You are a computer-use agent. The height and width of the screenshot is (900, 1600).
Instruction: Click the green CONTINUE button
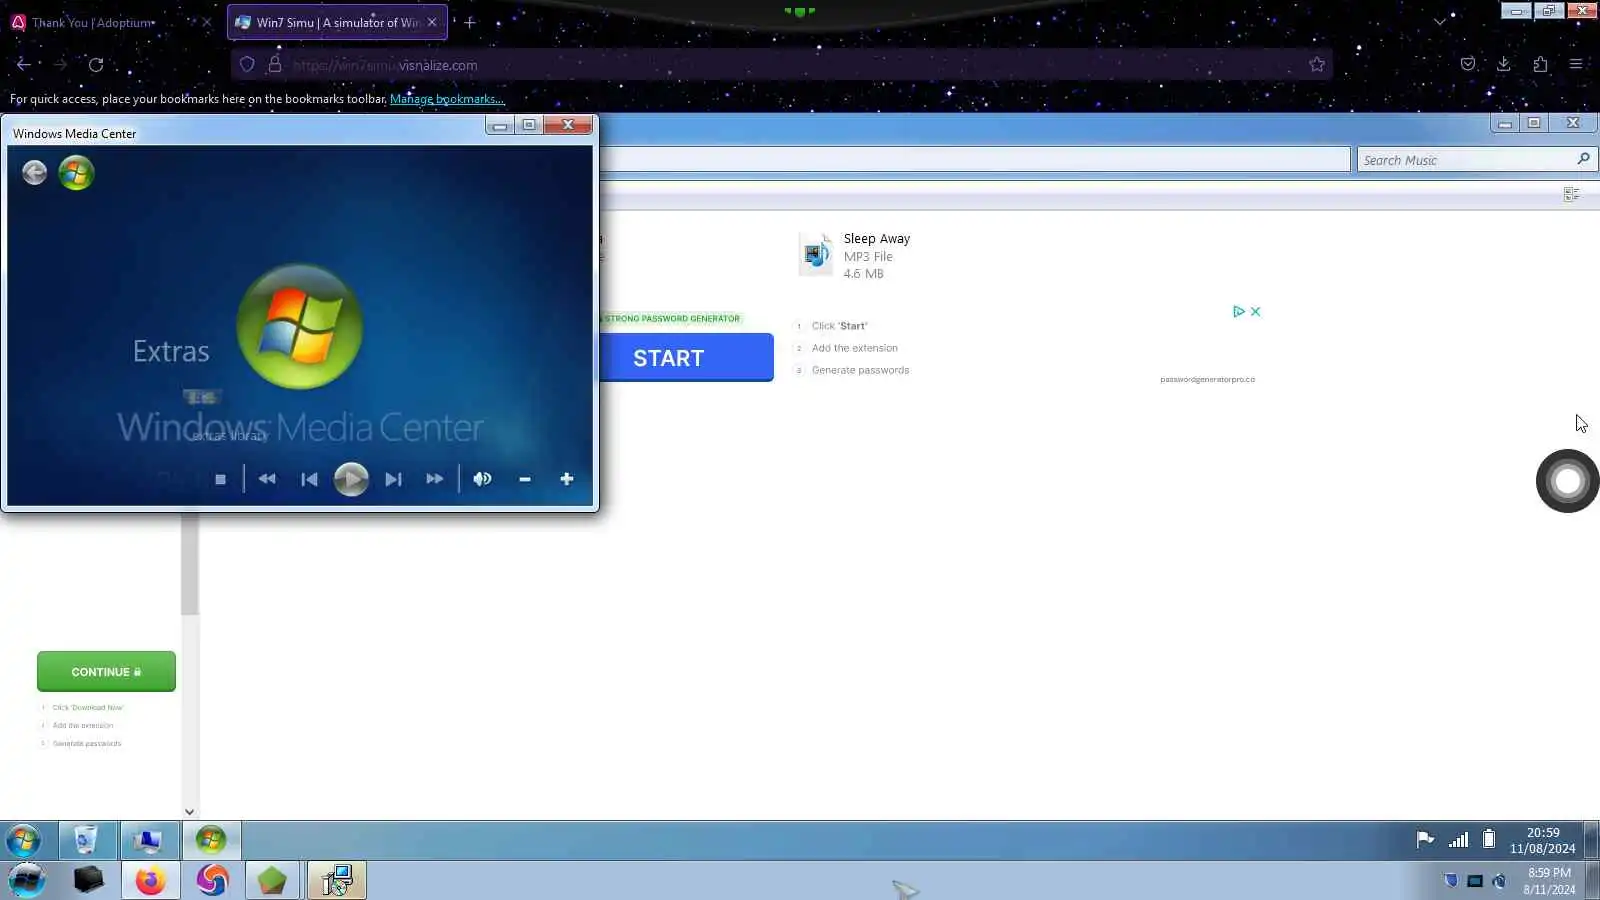coord(106,671)
